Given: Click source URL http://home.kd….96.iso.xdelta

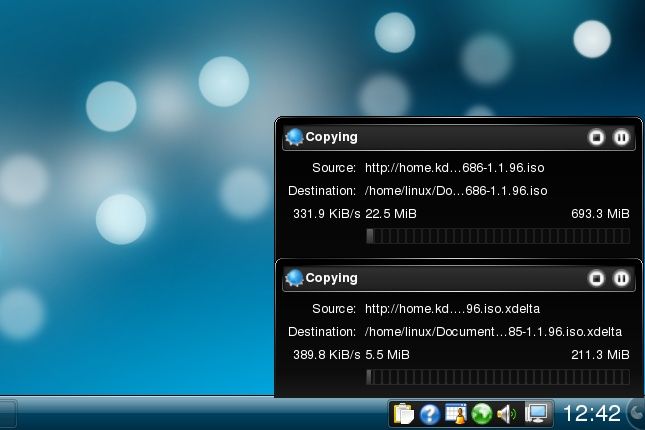Looking at the screenshot, I should pyautogui.click(x=452, y=309).
